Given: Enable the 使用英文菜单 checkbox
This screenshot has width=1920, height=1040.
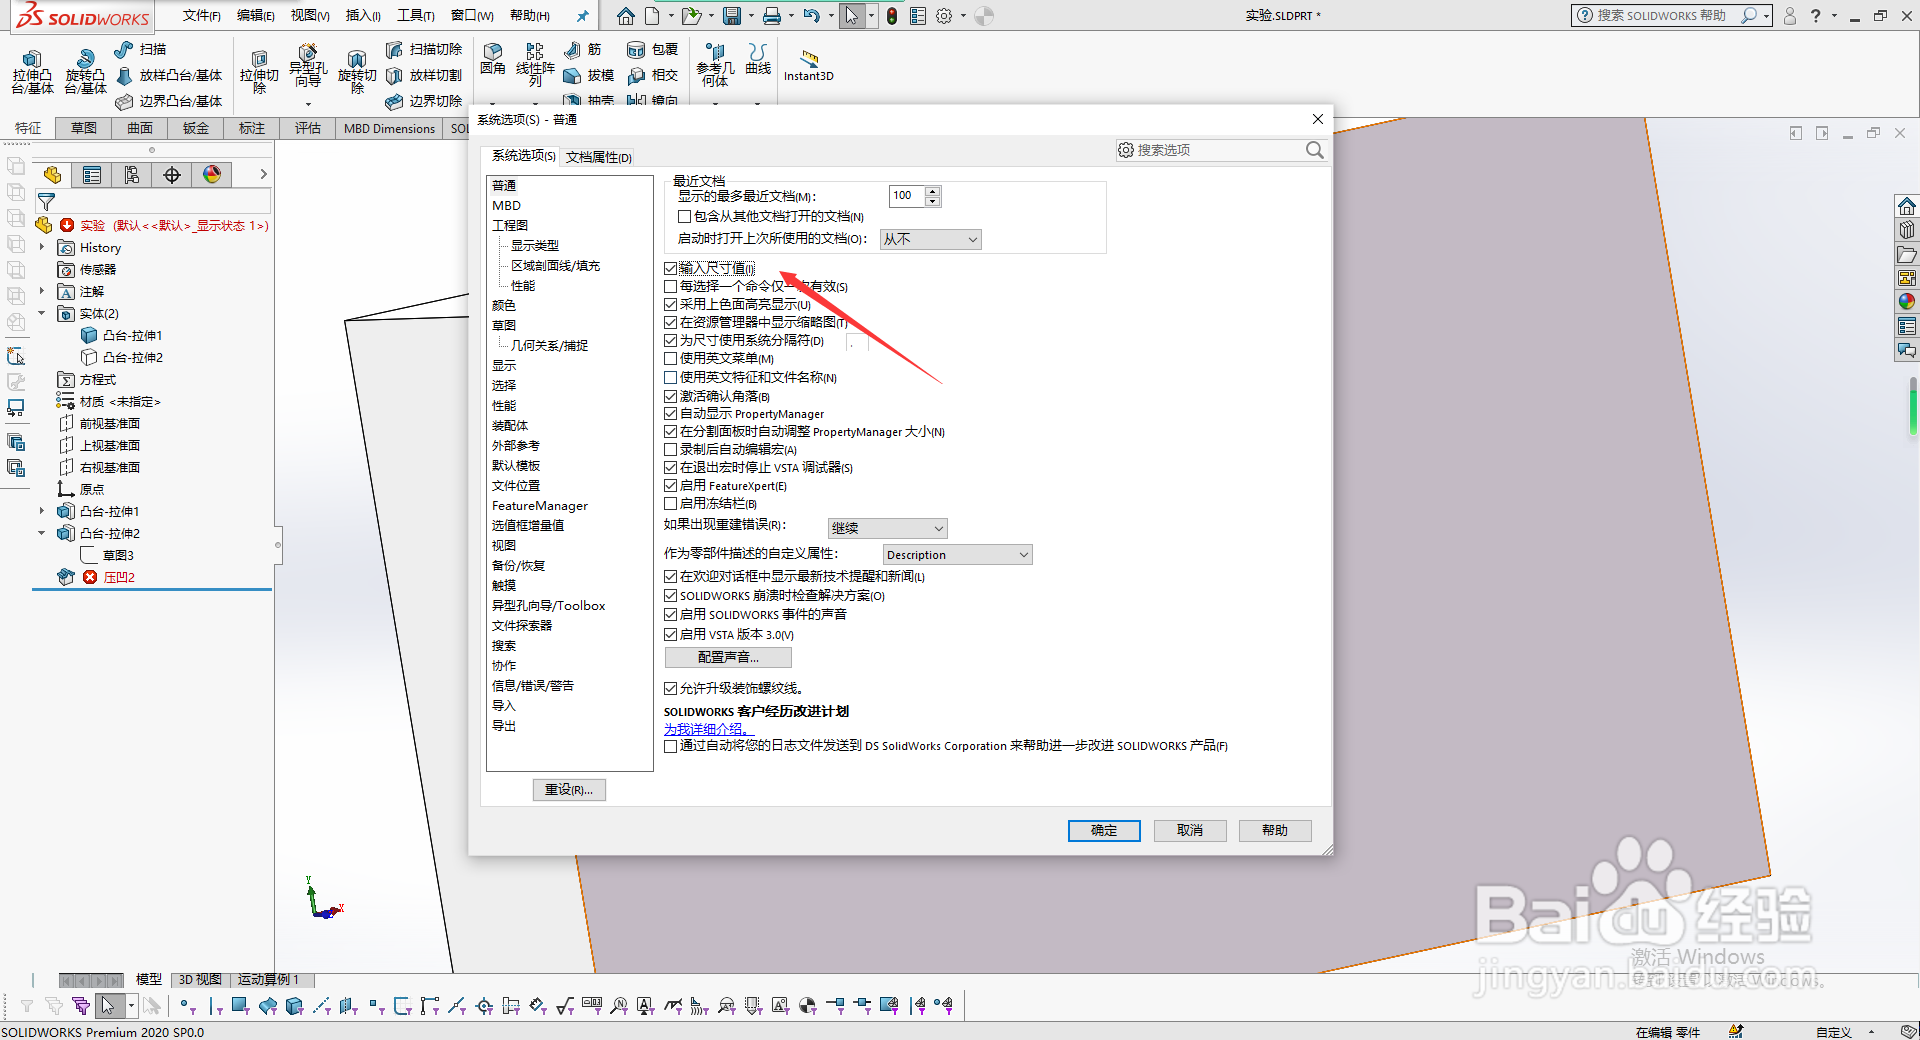Looking at the screenshot, I should coord(670,358).
